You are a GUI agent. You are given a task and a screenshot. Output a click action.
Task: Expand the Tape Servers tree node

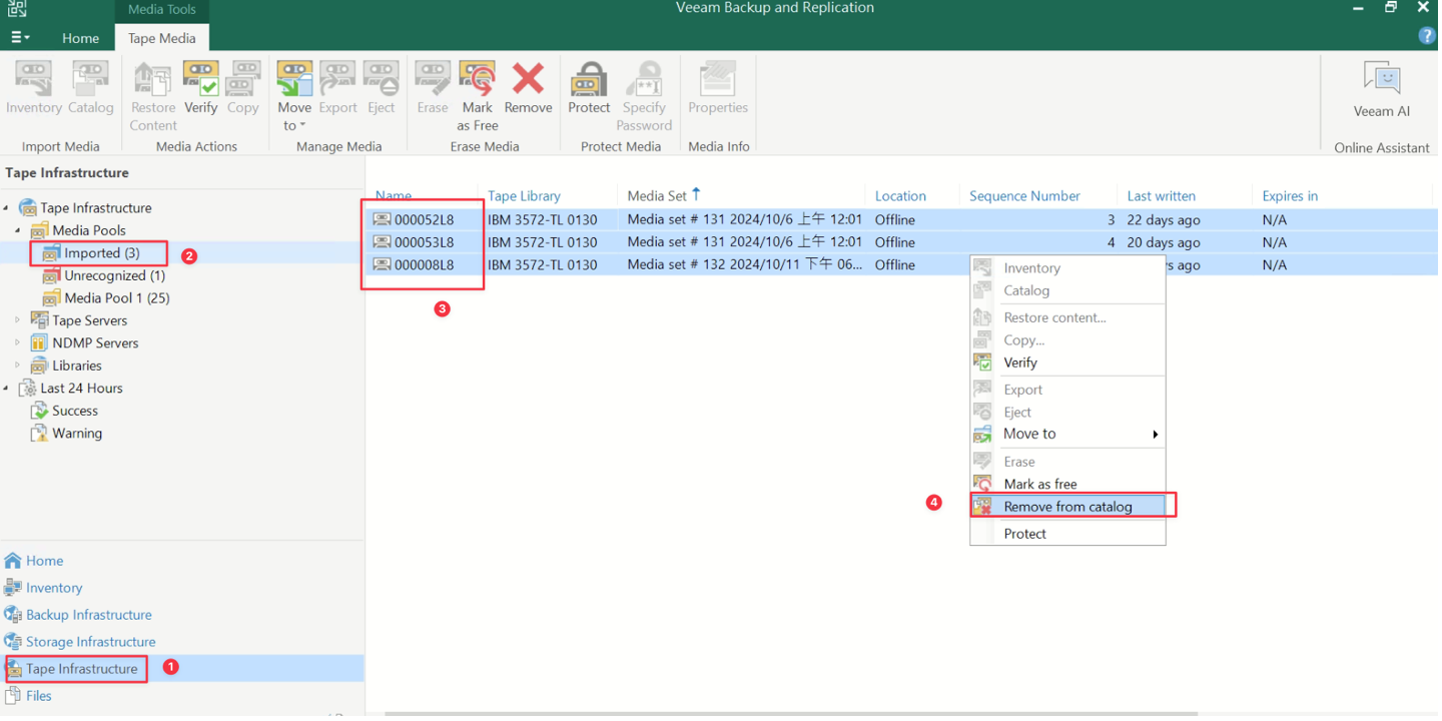pyautogui.click(x=18, y=321)
